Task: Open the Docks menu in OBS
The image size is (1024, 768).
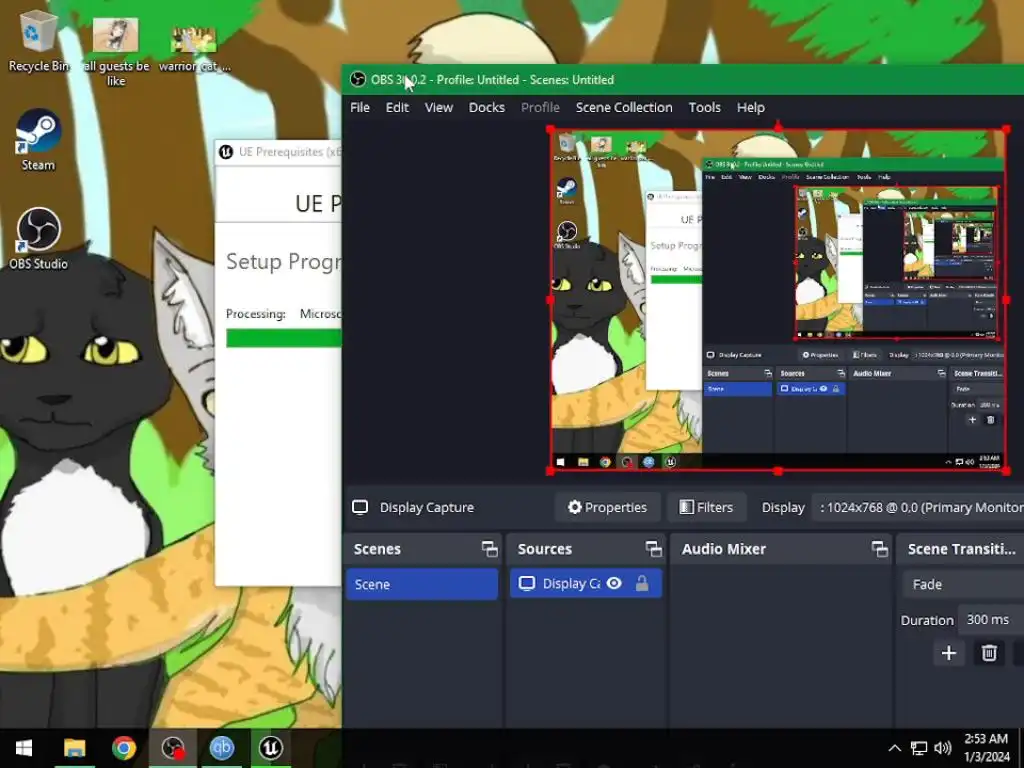Action: click(x=487, y=108)
